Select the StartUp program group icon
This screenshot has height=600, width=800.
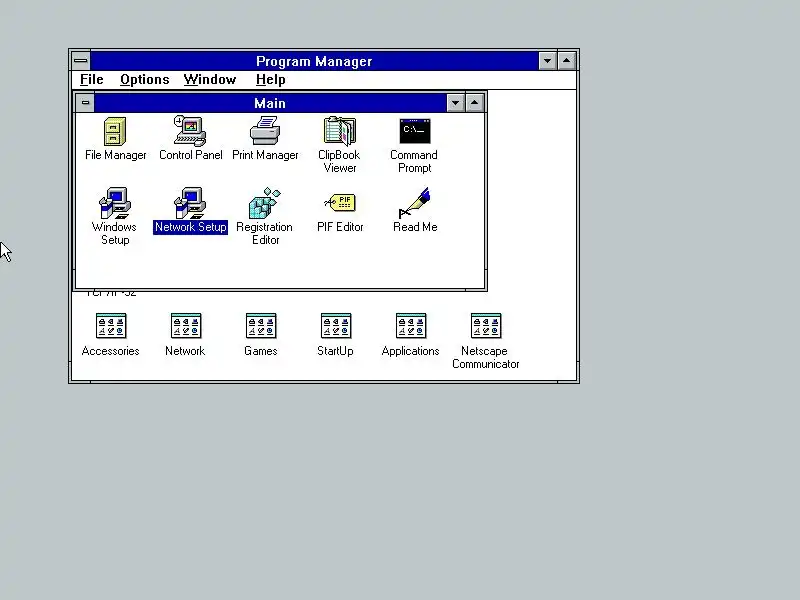336,326
